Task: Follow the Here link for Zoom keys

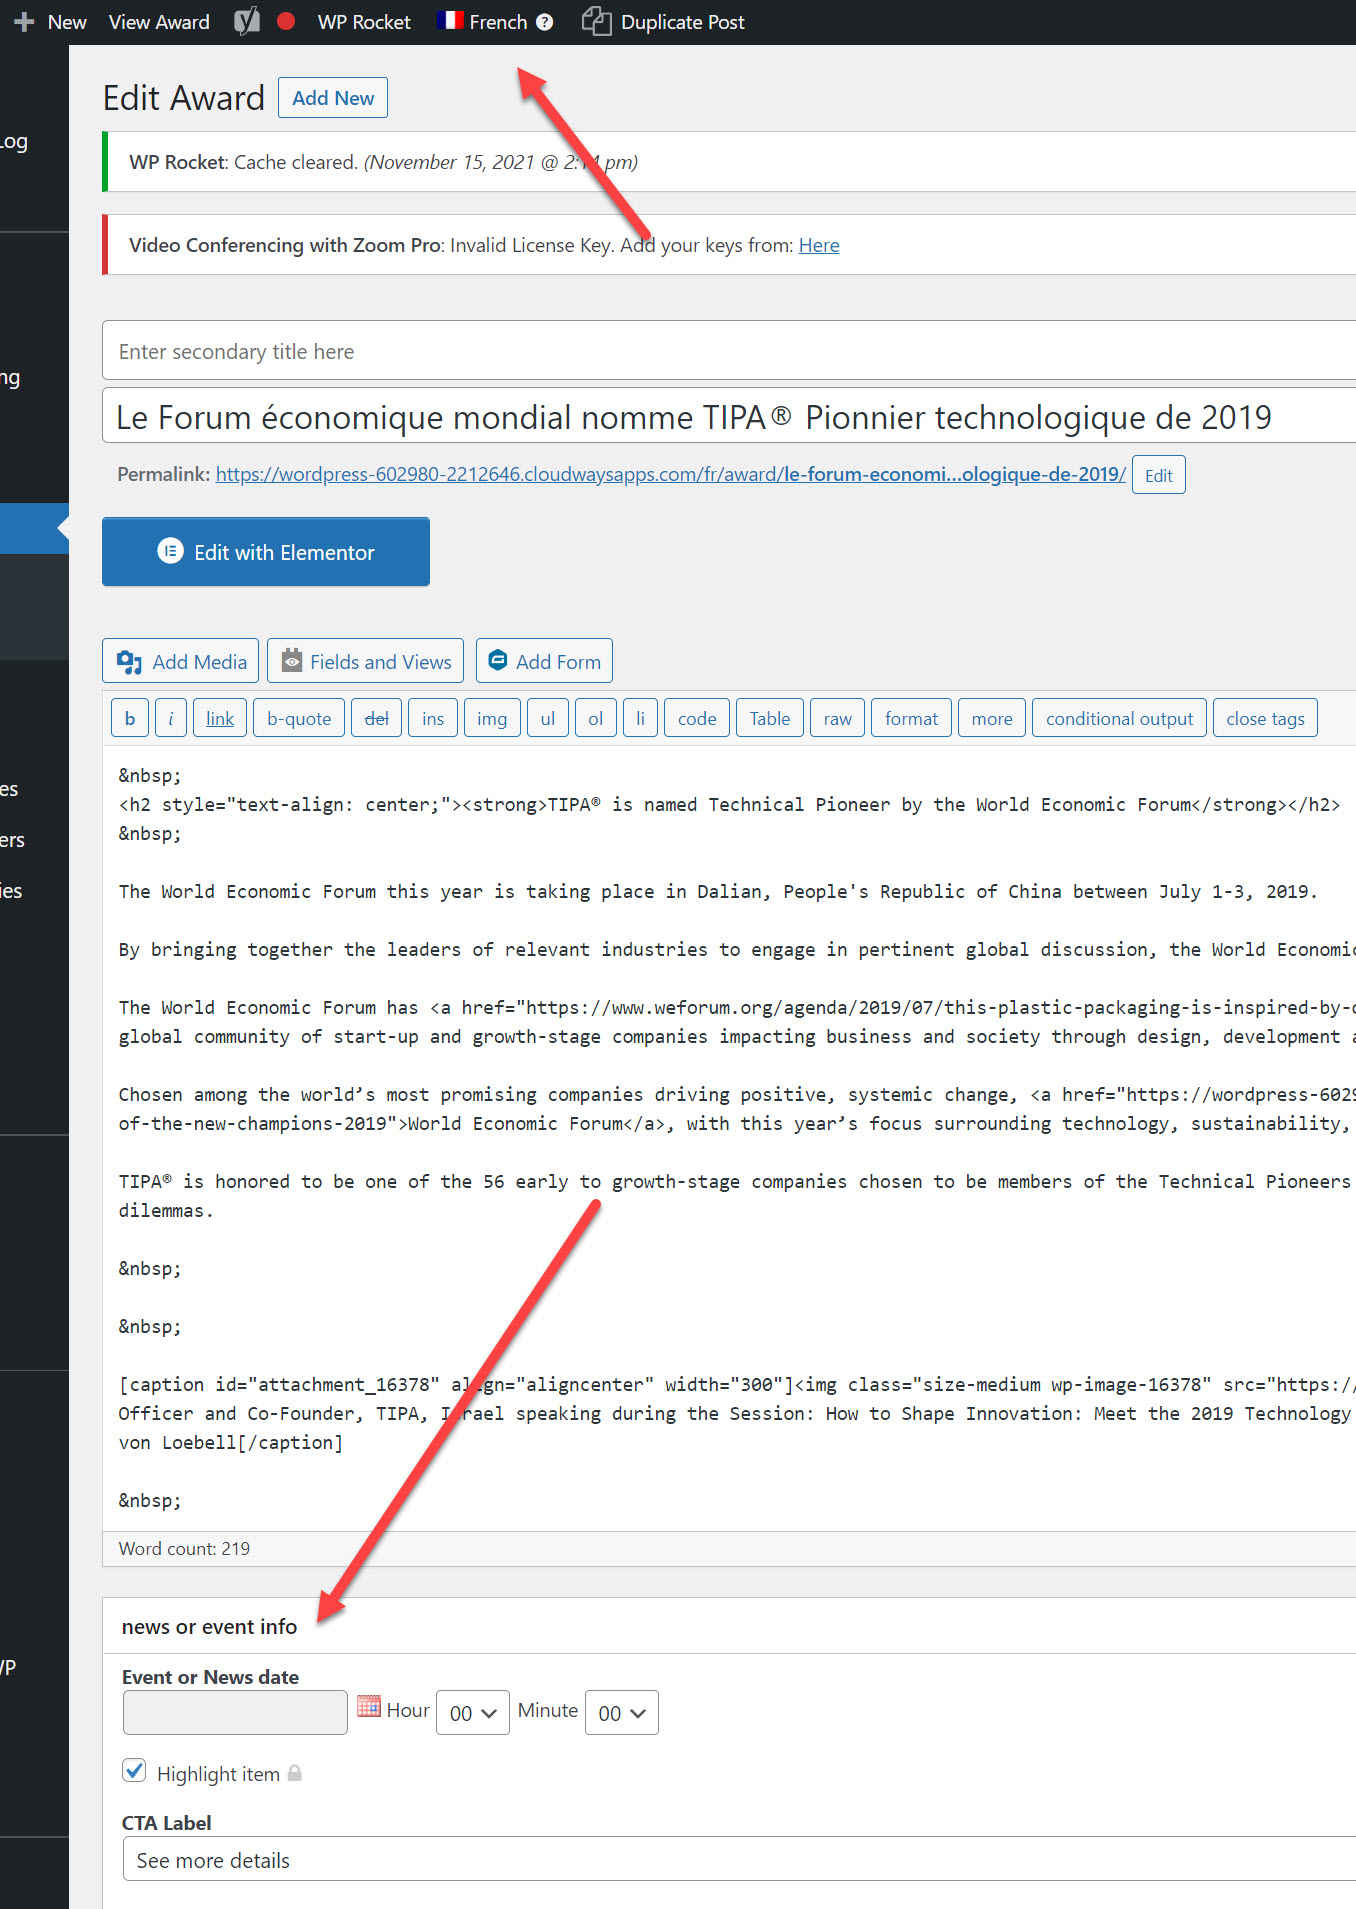Action: coord(819,245)
